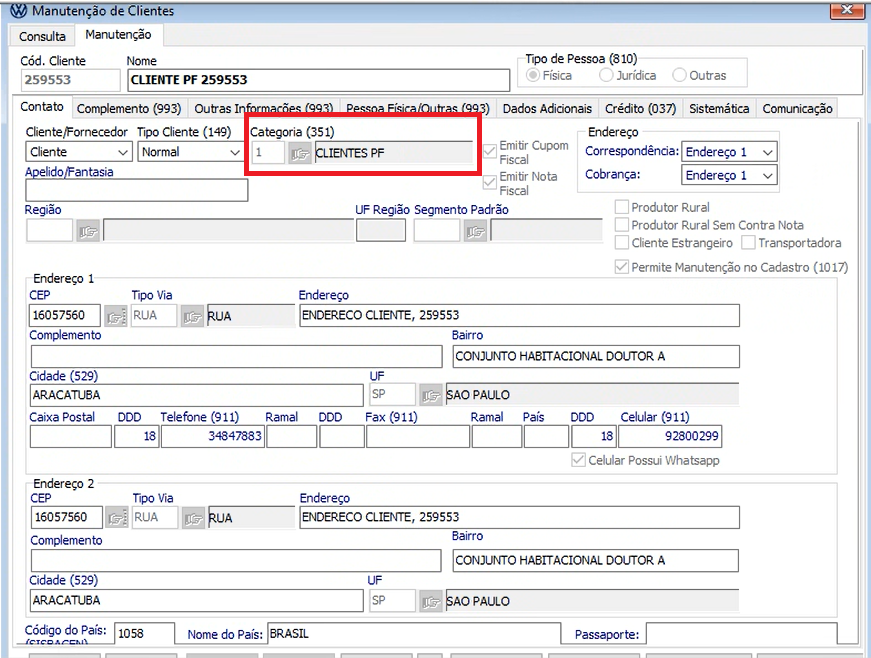Open the Região lookup hand icon
This screenshot has width=871, height=658.
click(x=89, y=231)
